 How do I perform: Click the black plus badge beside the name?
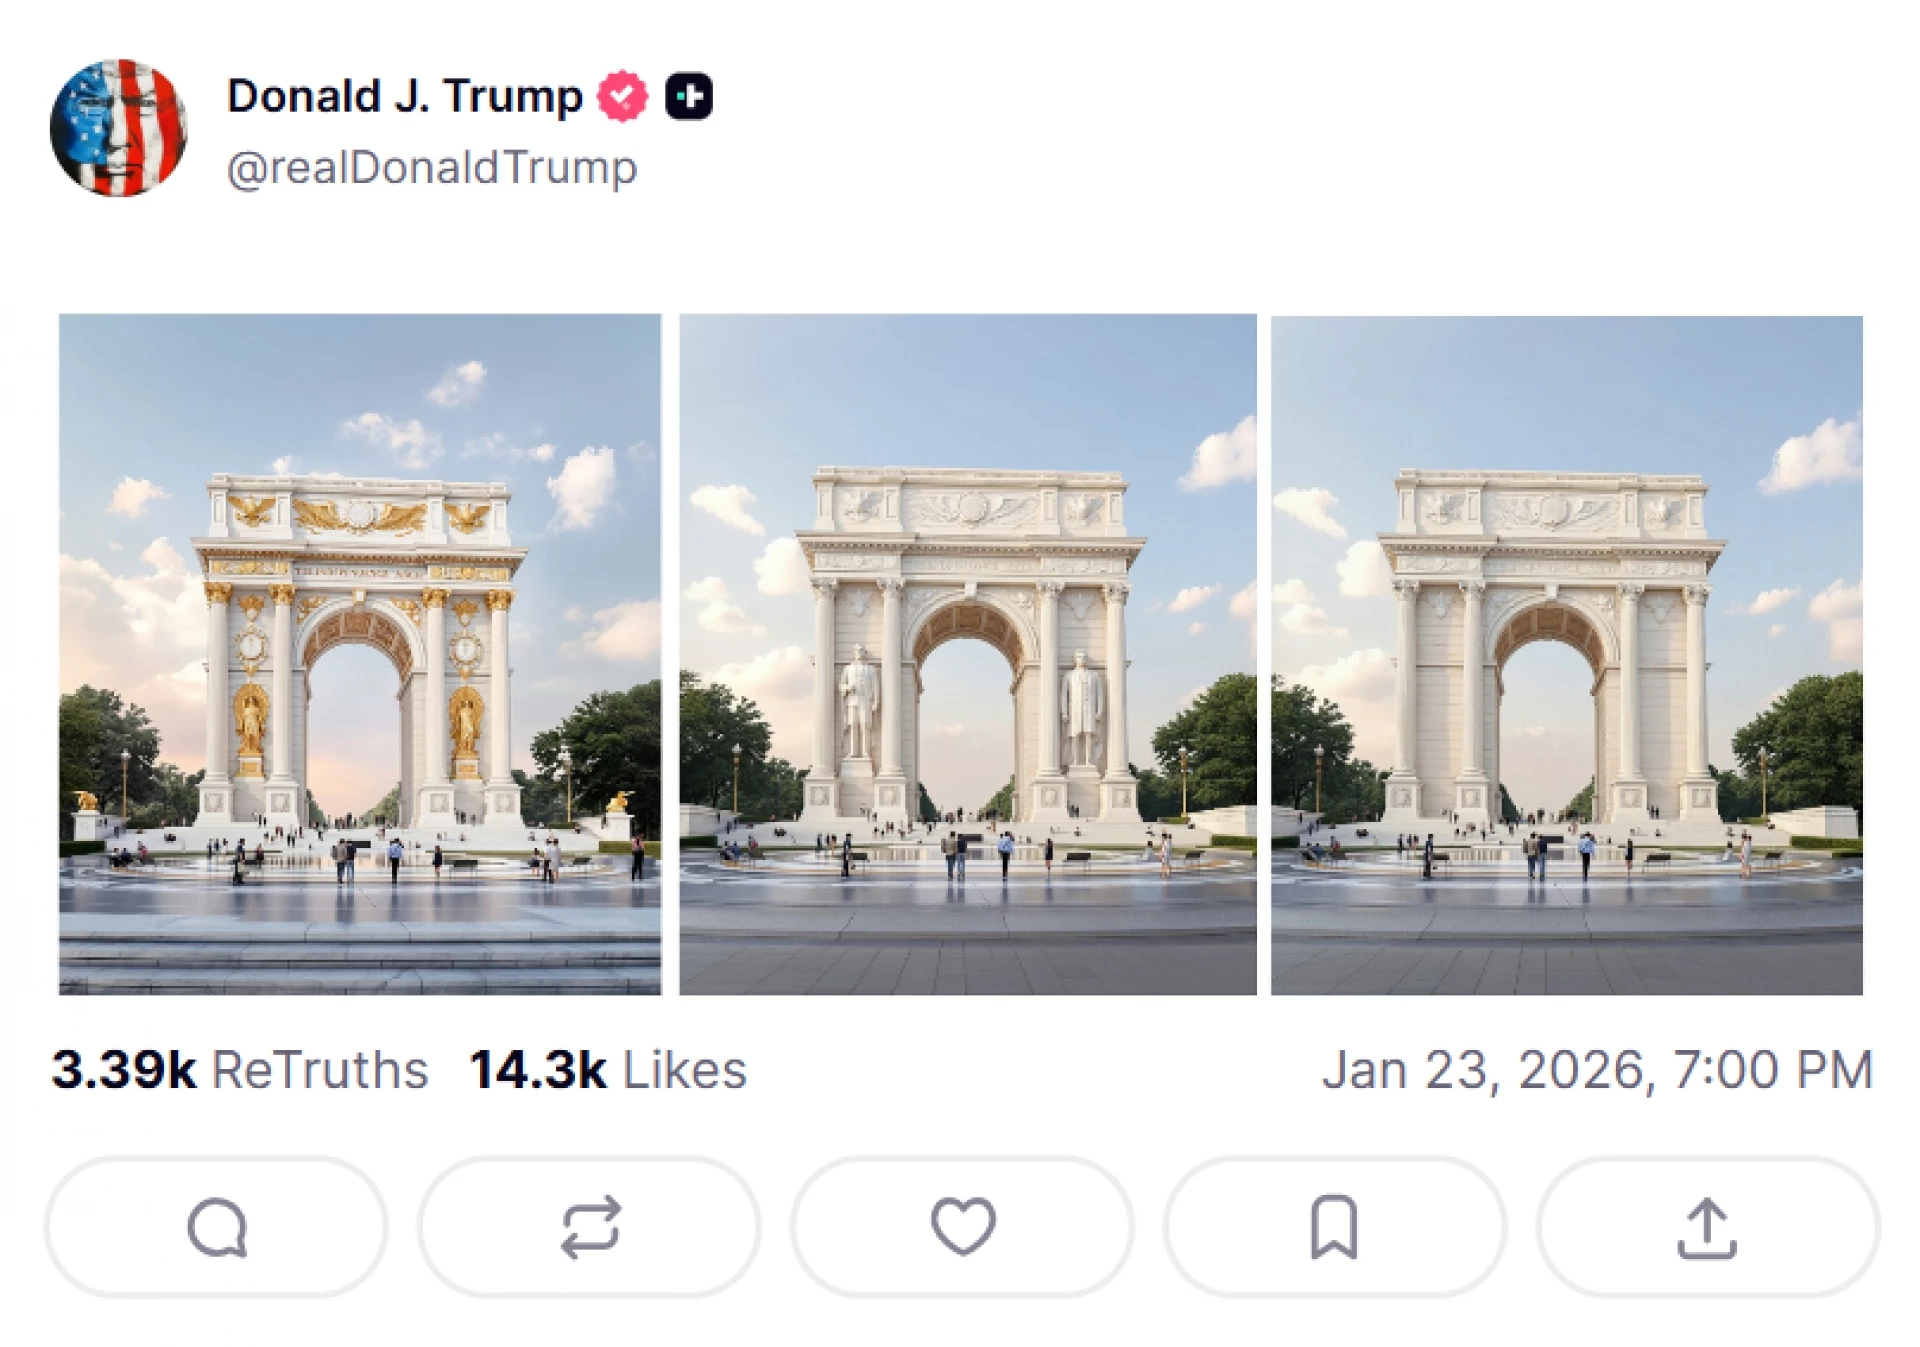coord(689,97)
